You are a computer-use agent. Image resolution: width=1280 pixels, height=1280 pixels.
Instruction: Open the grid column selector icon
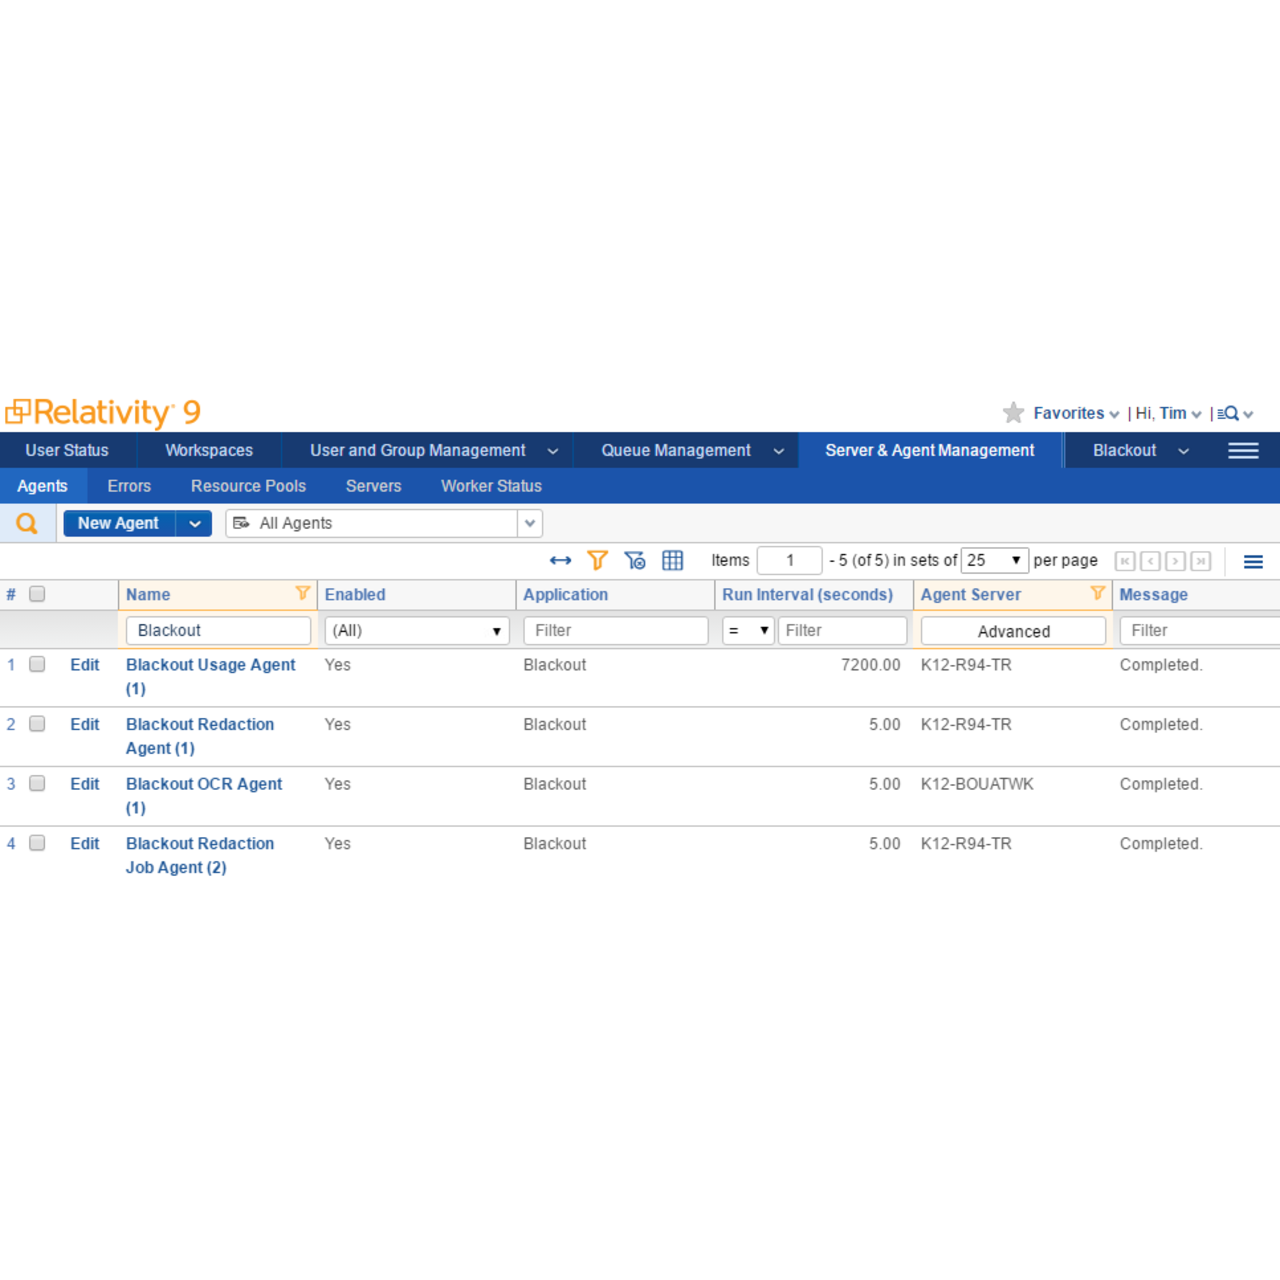pyautogui.click(x=673, y=560)
